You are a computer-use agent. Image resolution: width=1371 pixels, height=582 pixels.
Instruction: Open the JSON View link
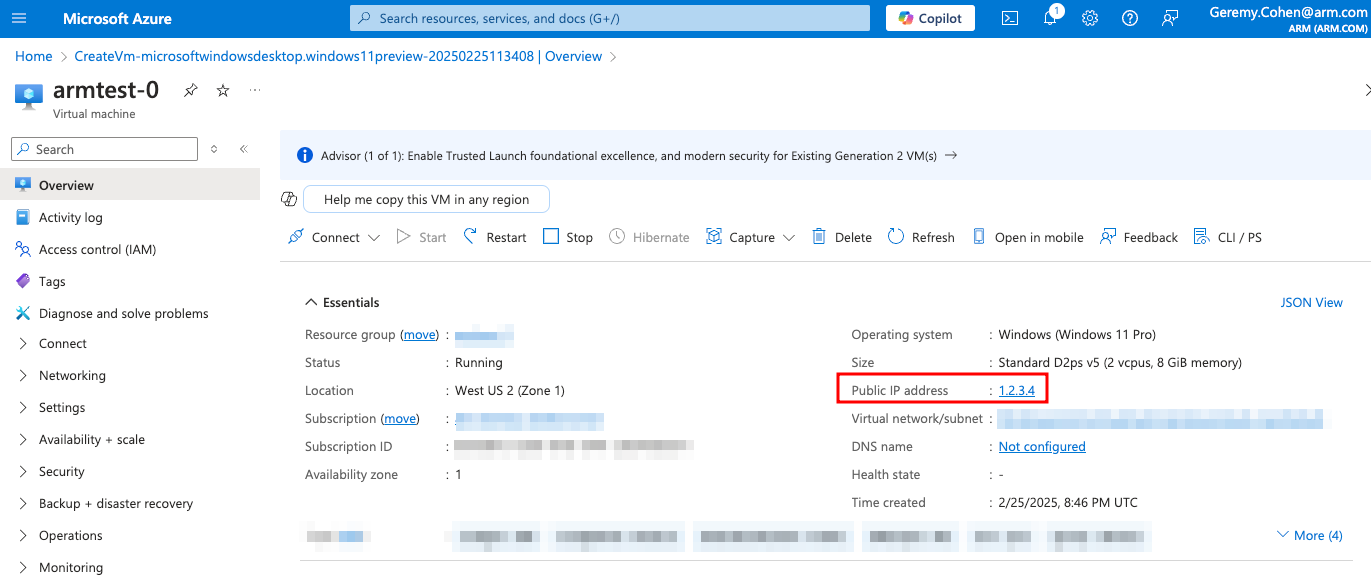click(1311, 302)
